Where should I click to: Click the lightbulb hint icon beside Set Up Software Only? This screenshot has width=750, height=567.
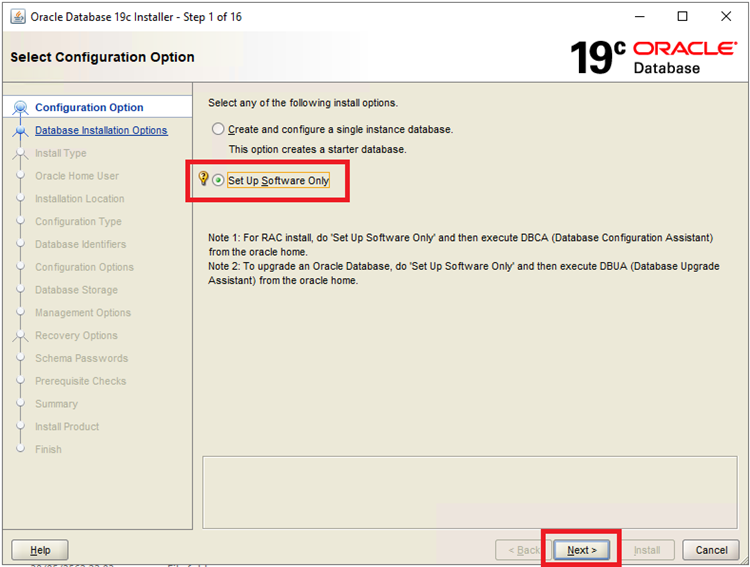click(203, 178)
